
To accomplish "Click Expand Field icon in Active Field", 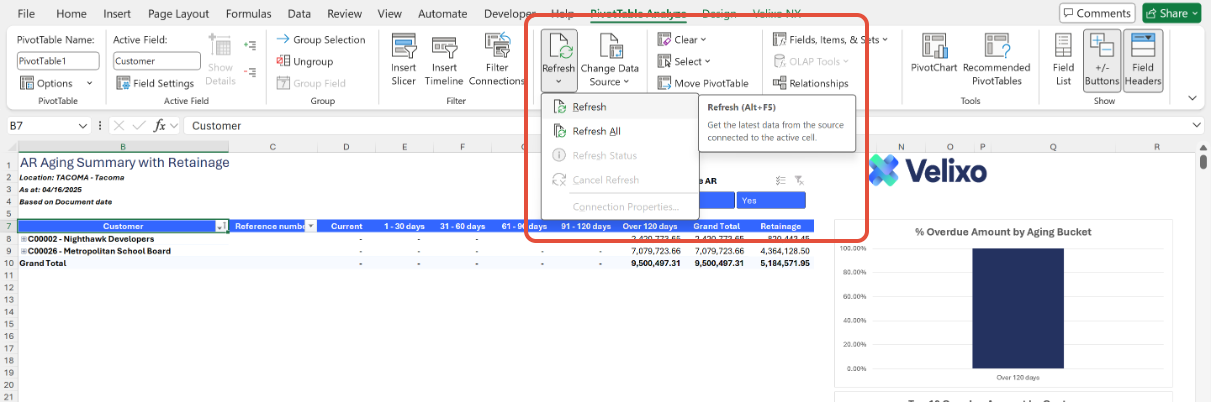I will click(249, 46).
